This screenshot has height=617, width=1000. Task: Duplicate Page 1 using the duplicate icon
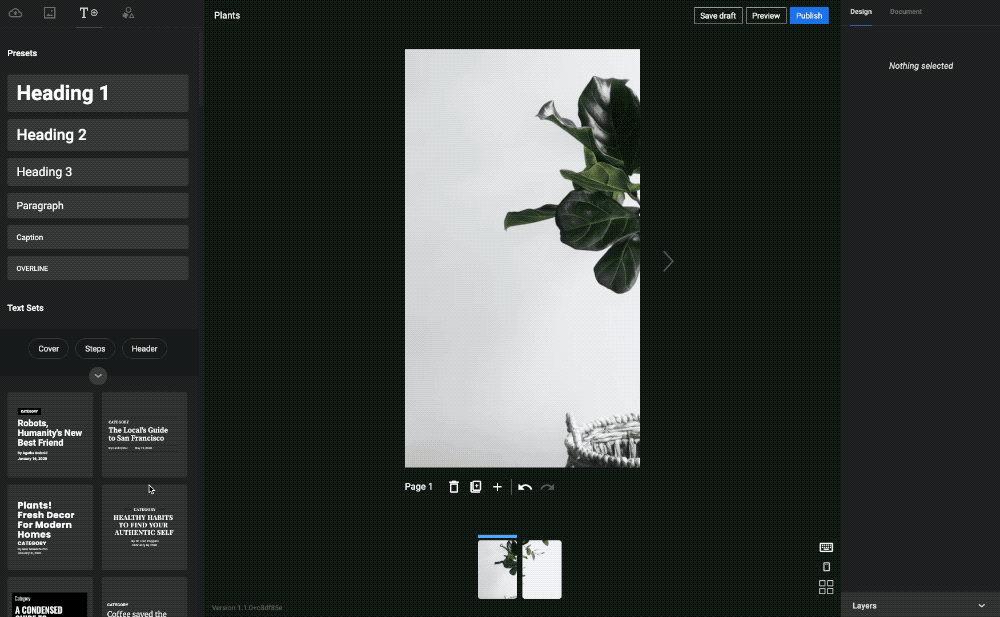pos(476,487)
